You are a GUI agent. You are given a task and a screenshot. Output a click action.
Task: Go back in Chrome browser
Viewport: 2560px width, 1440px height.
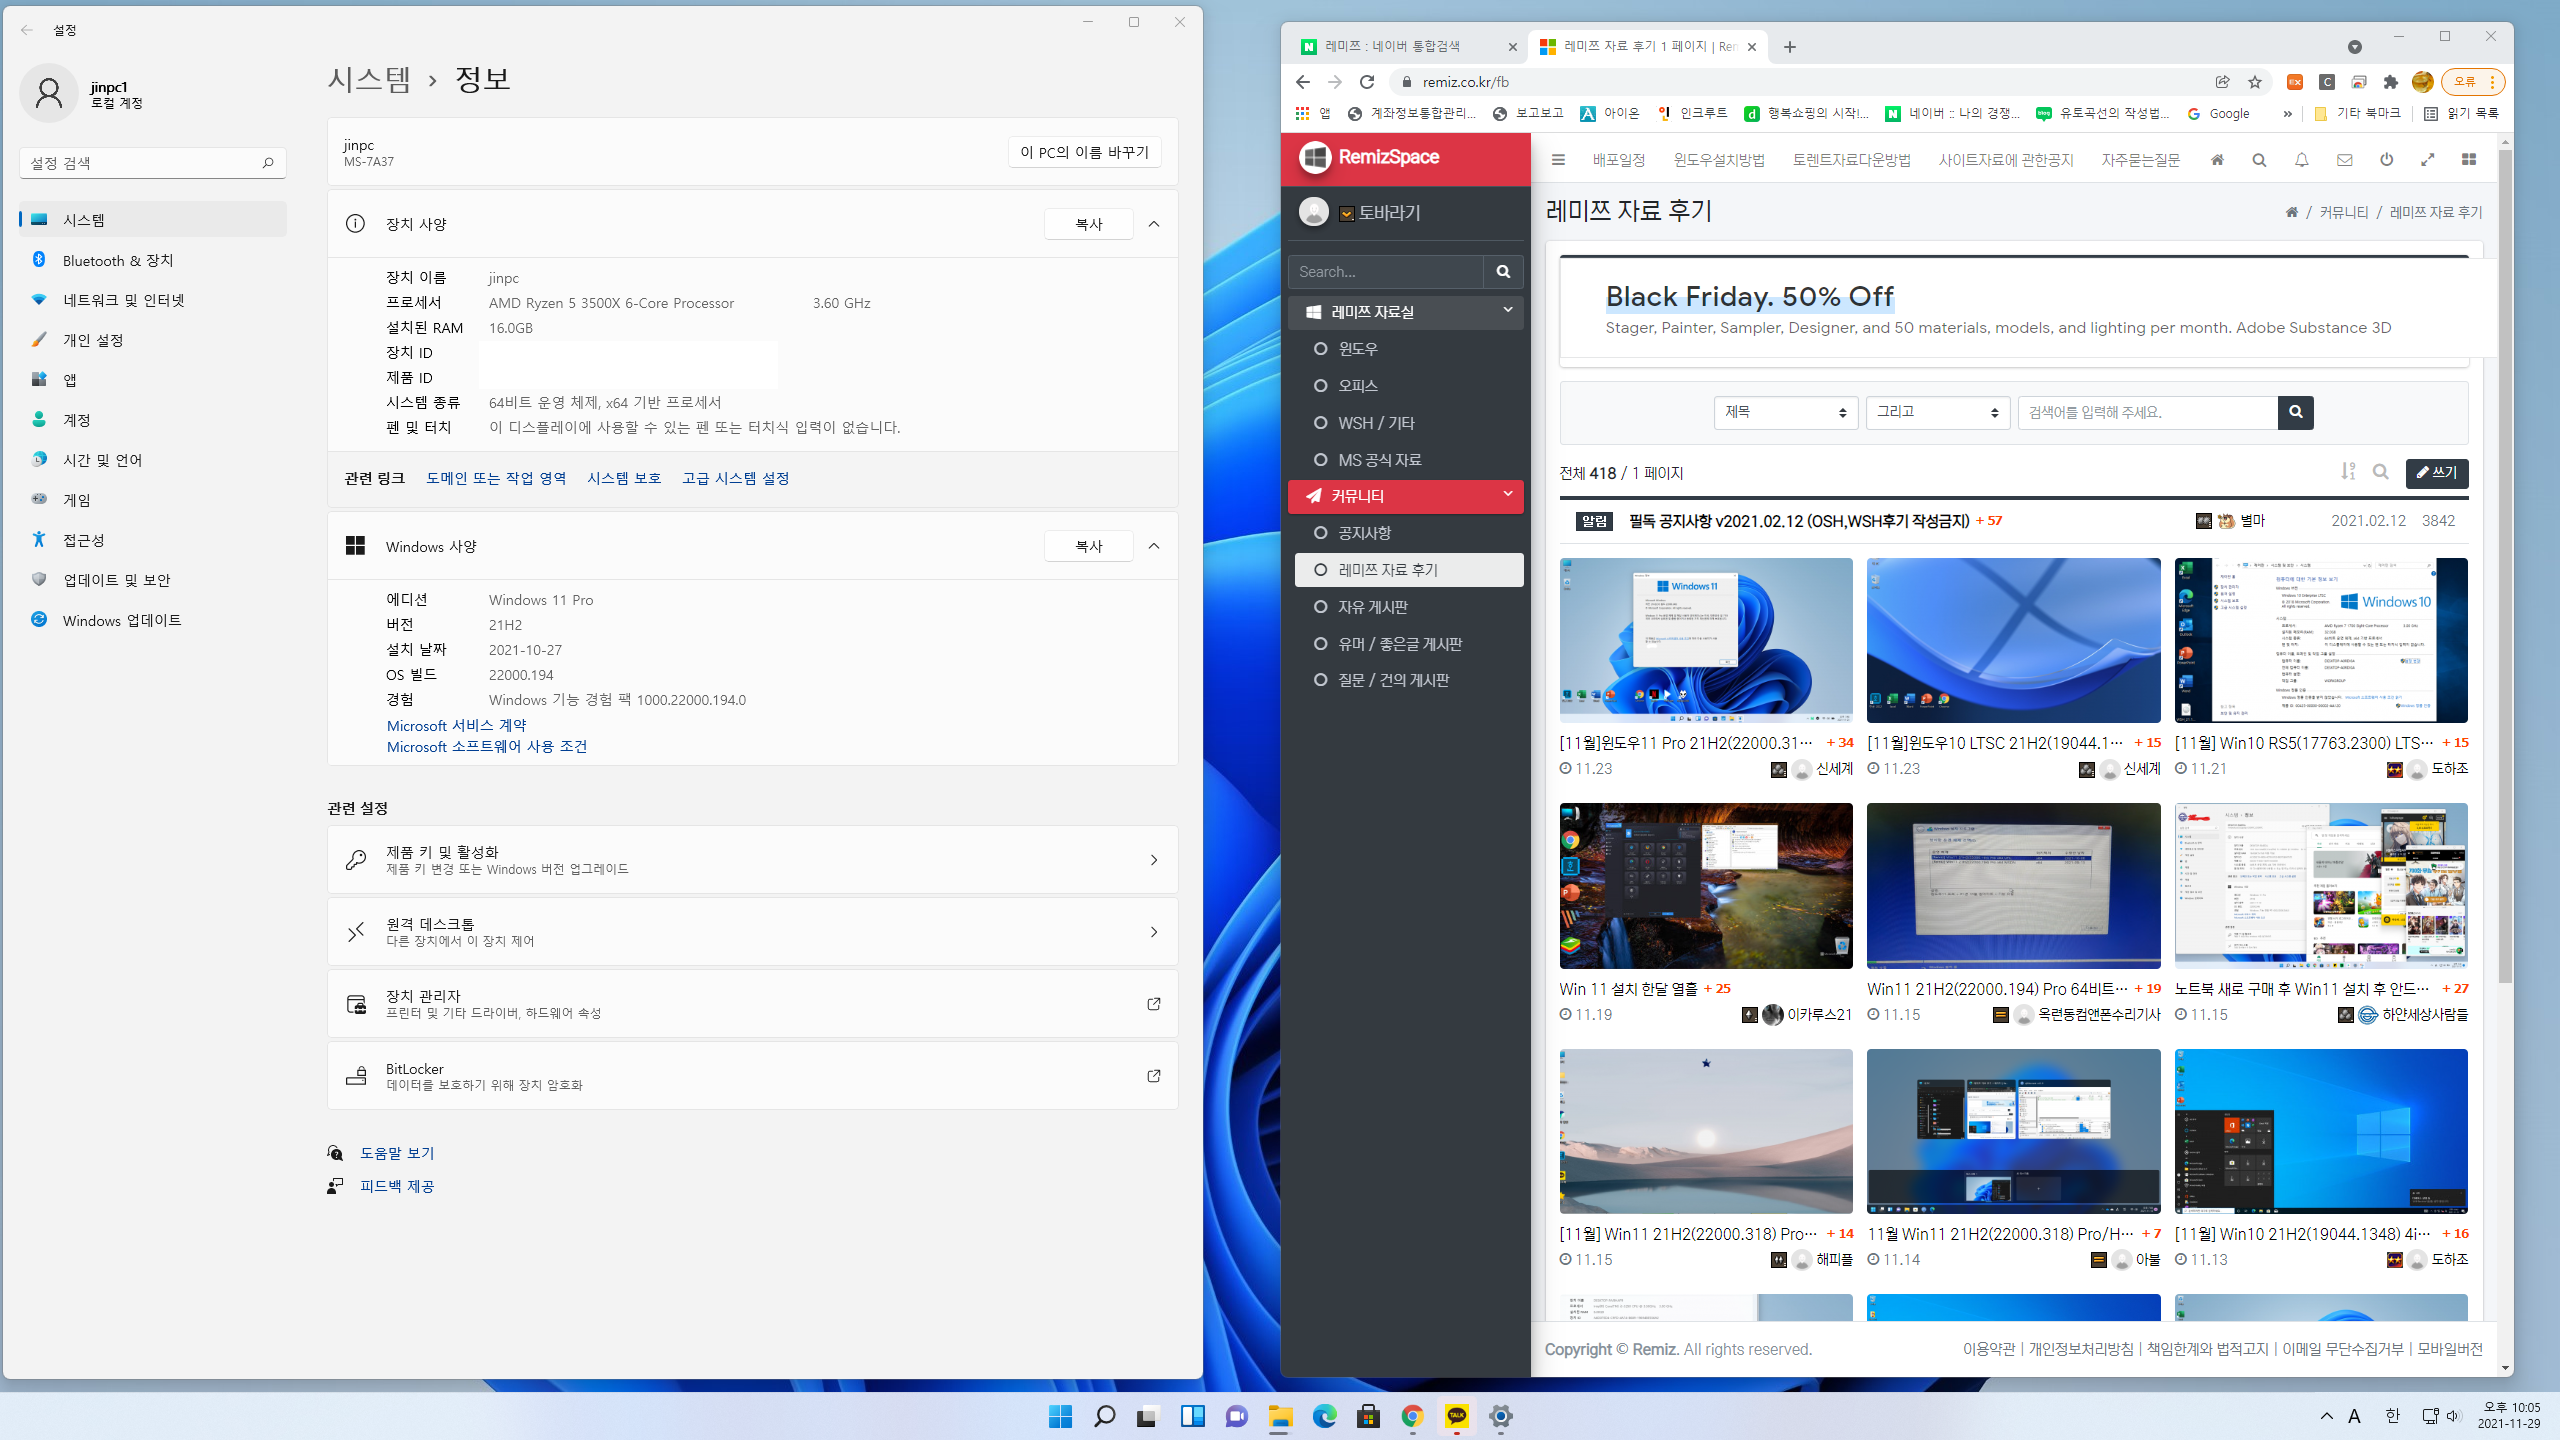point(1302,82)
